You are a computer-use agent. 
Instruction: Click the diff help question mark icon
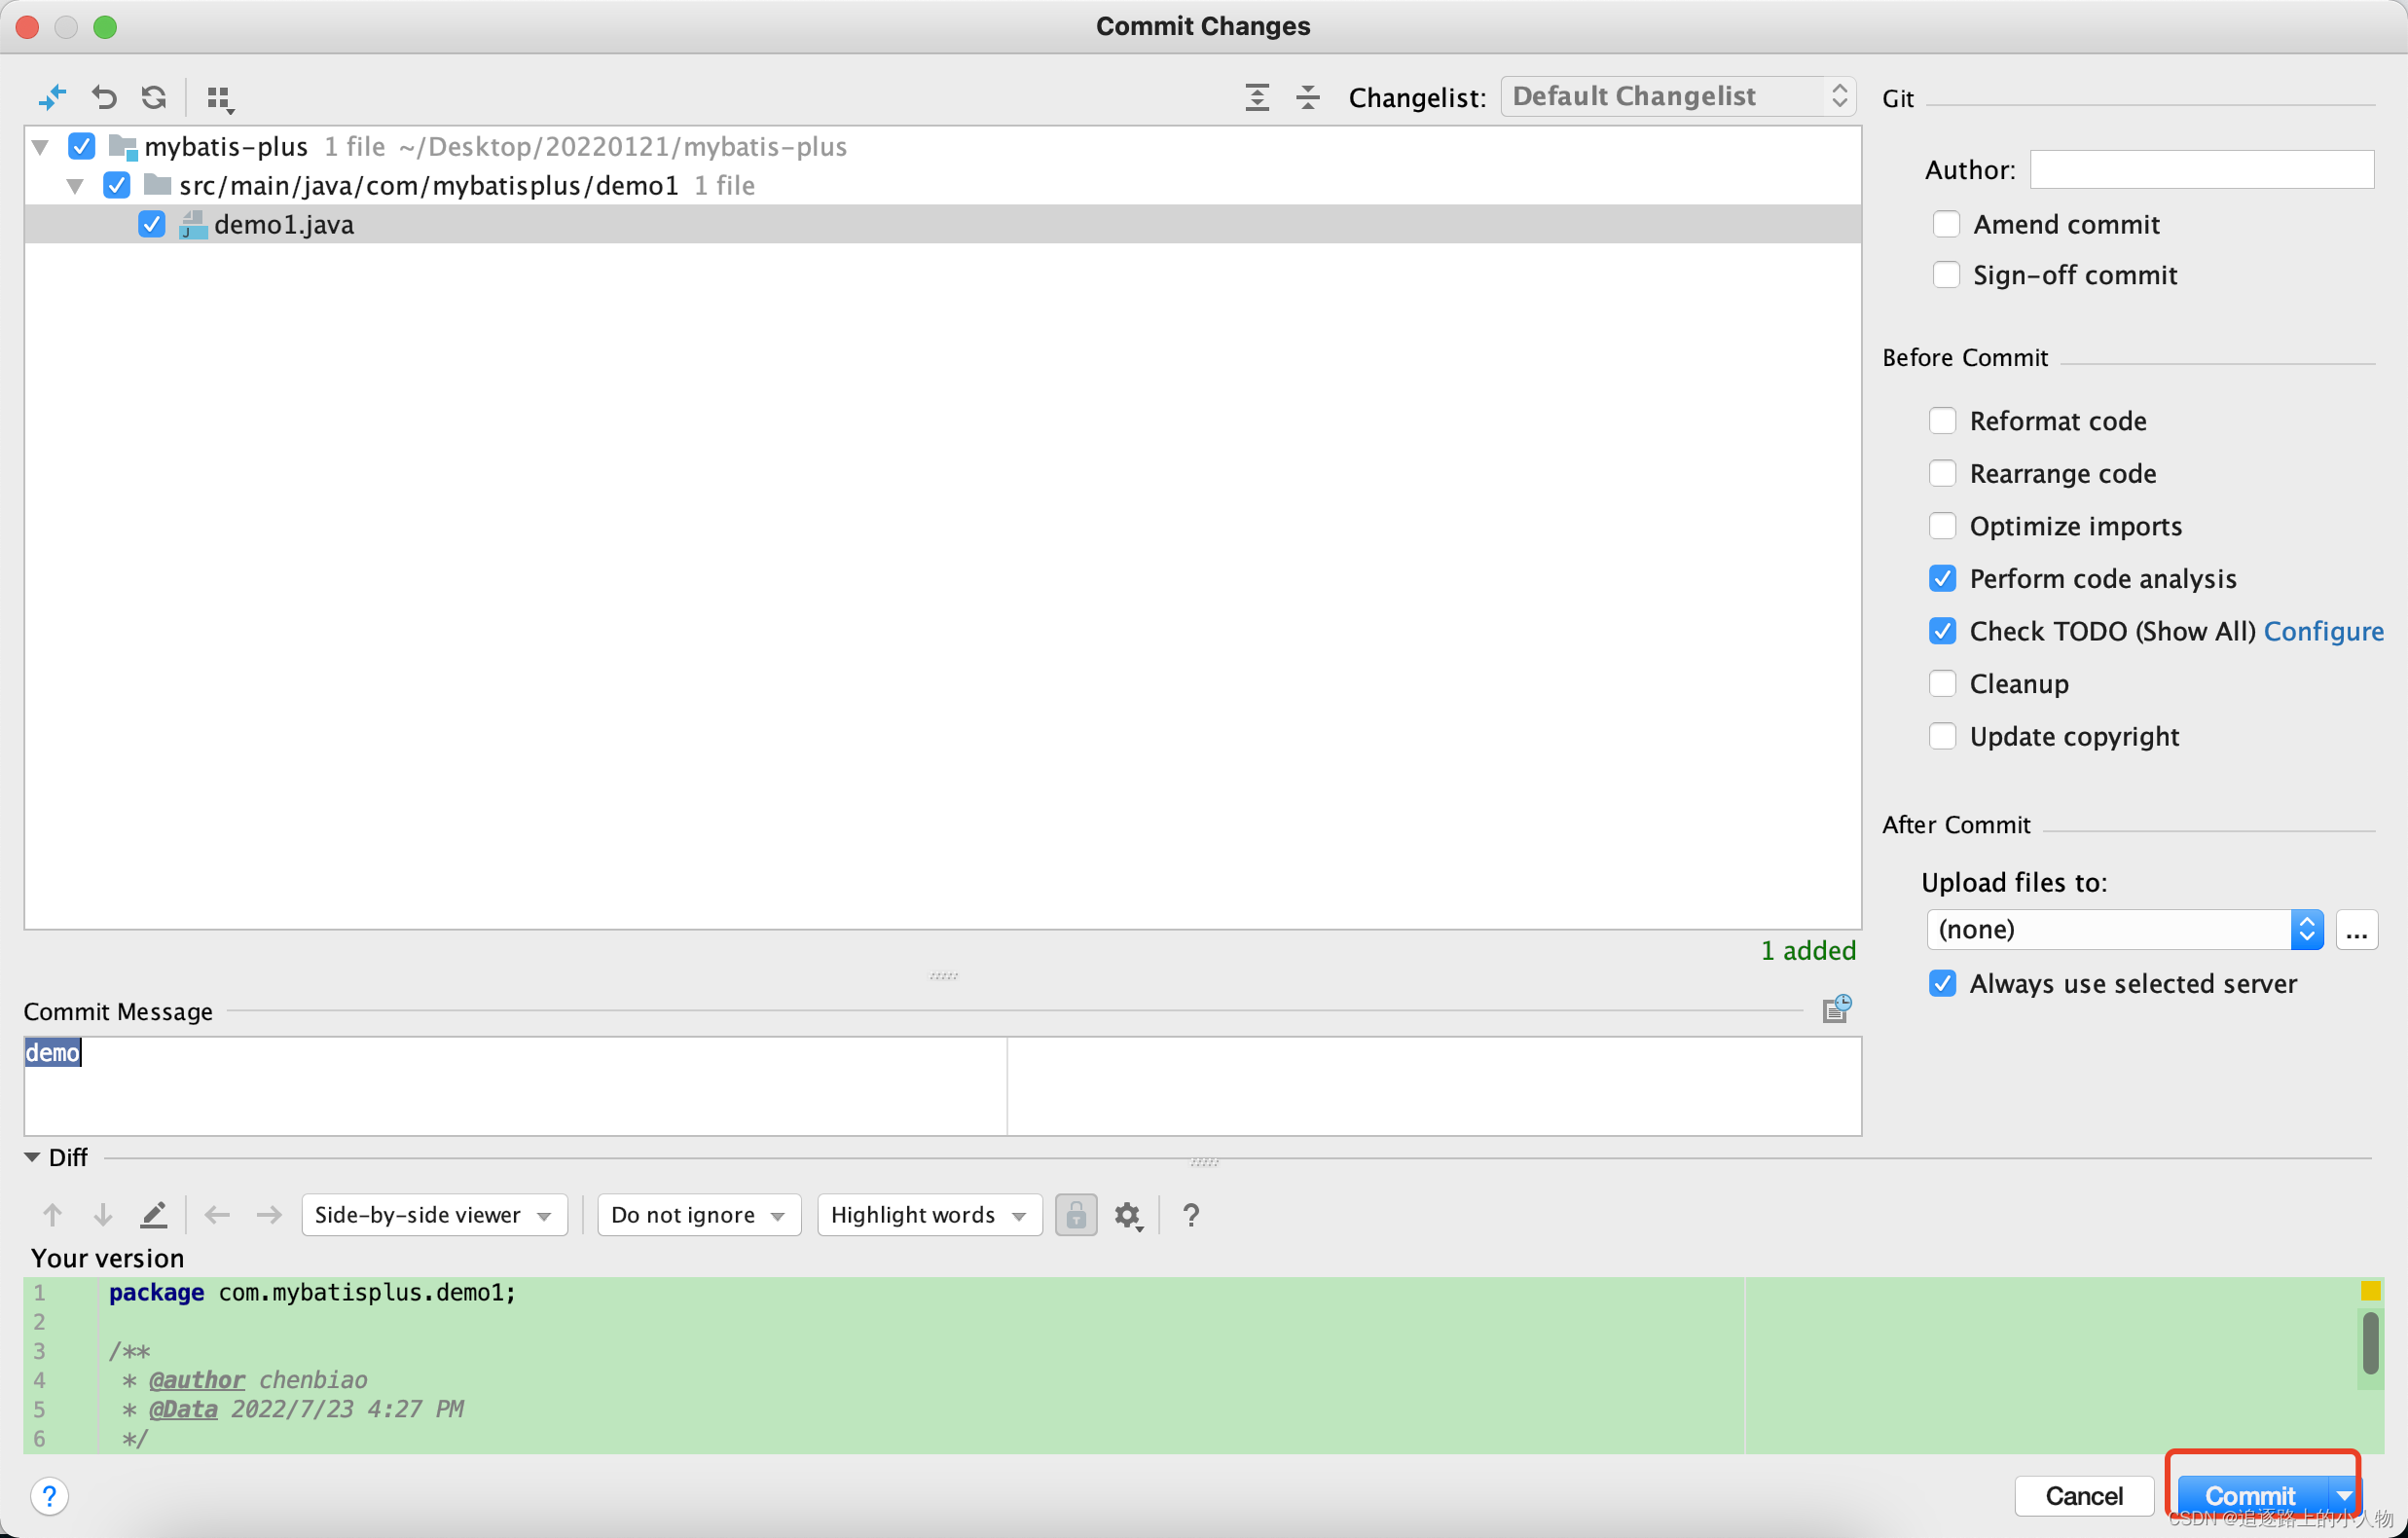pos(1190,1215)
